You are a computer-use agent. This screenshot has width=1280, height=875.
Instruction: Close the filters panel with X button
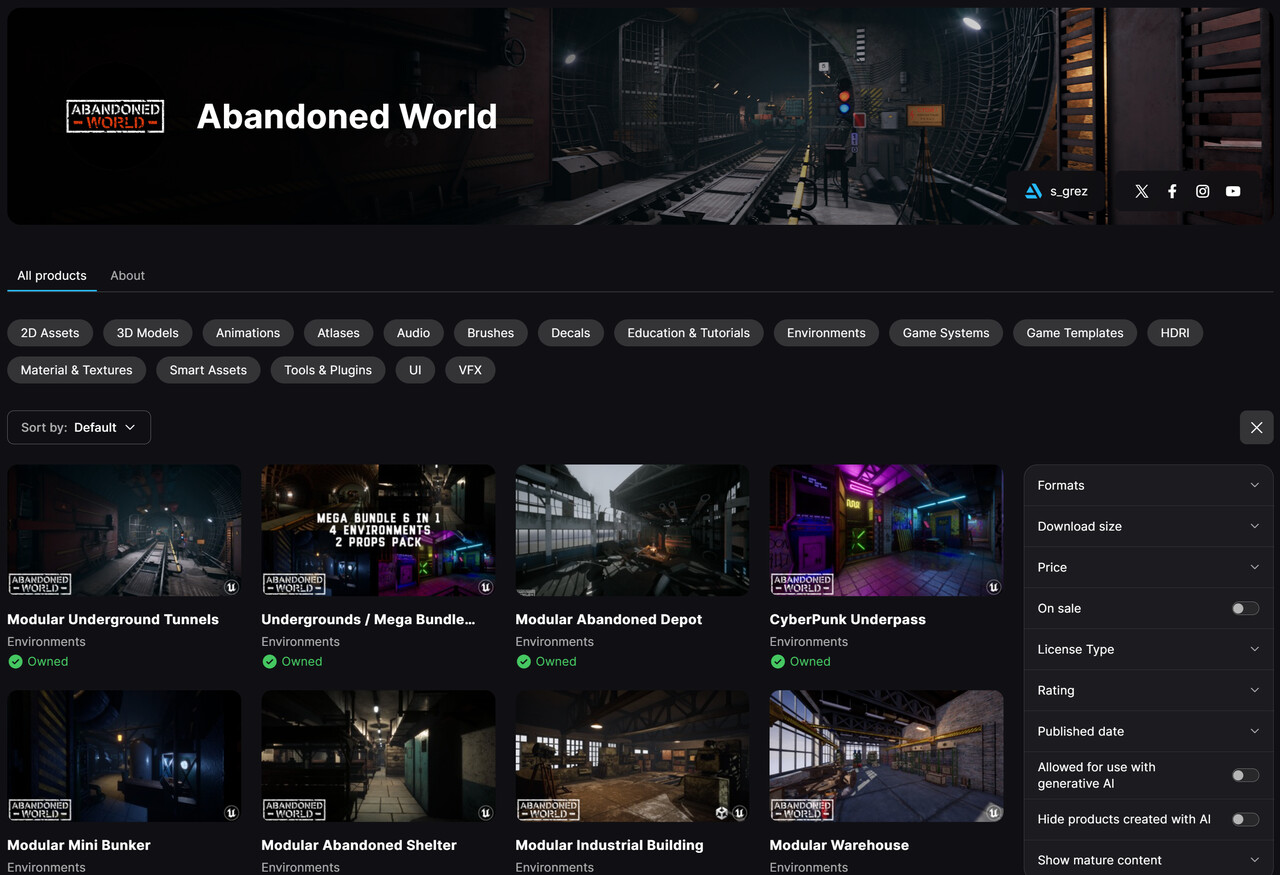click(x=1257, y=427)
